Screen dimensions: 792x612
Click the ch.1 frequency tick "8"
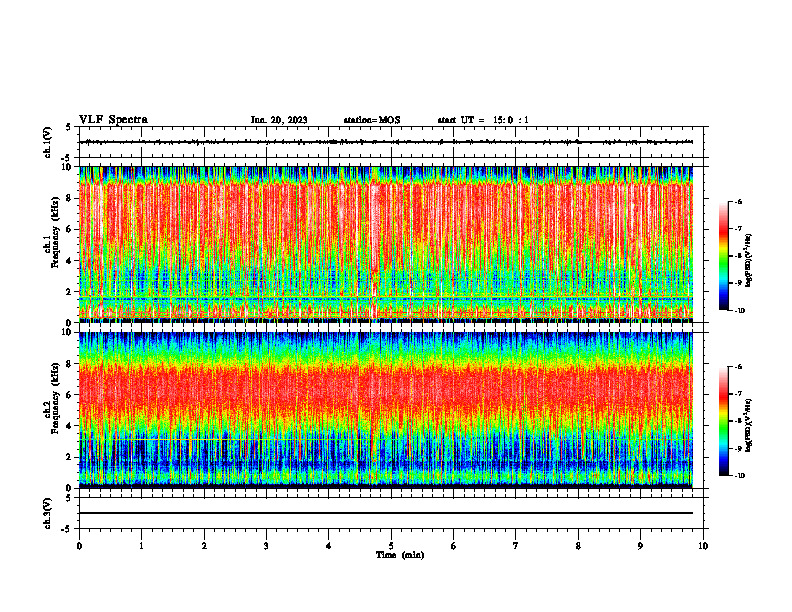[x=69, y=198]
